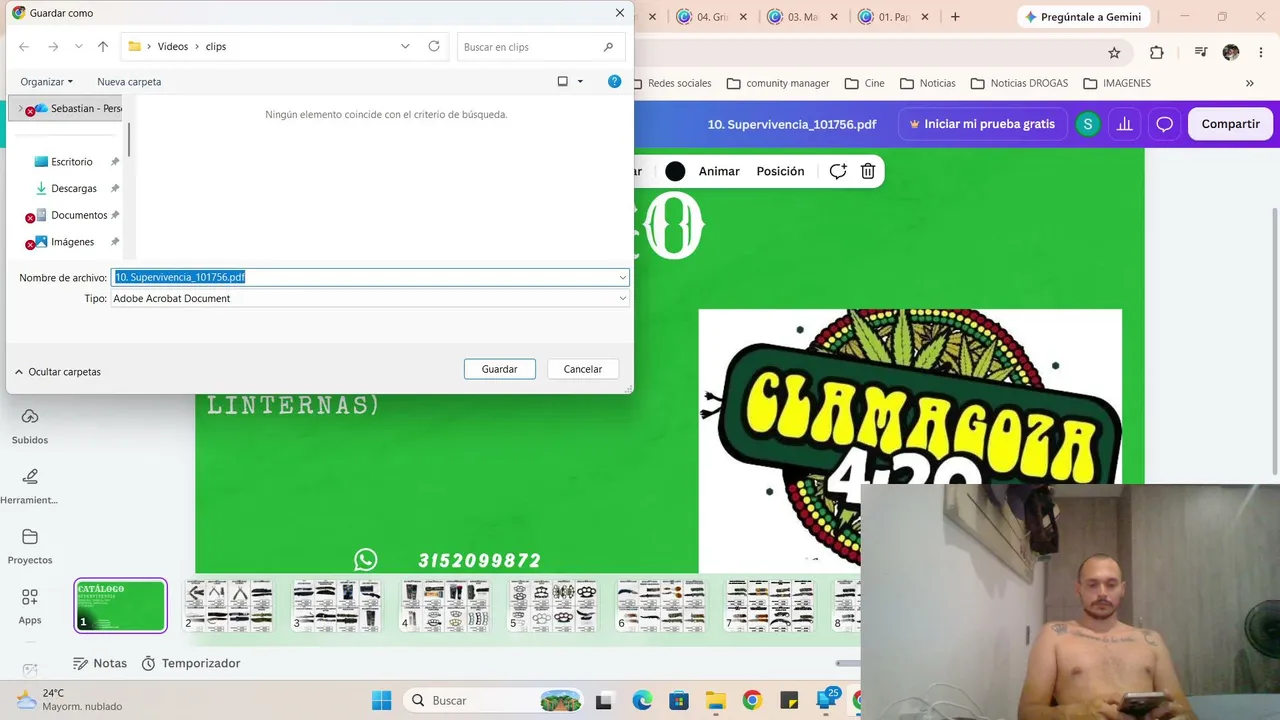This screenshot has height=720, width=1280.
Task: Open the Cine bookmark folder
Action: (x=865, y=83)
